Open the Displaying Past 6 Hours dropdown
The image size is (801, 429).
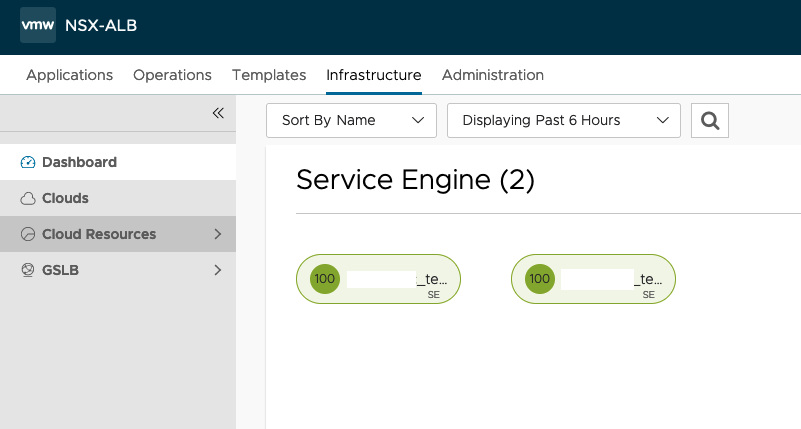point(564,121)
